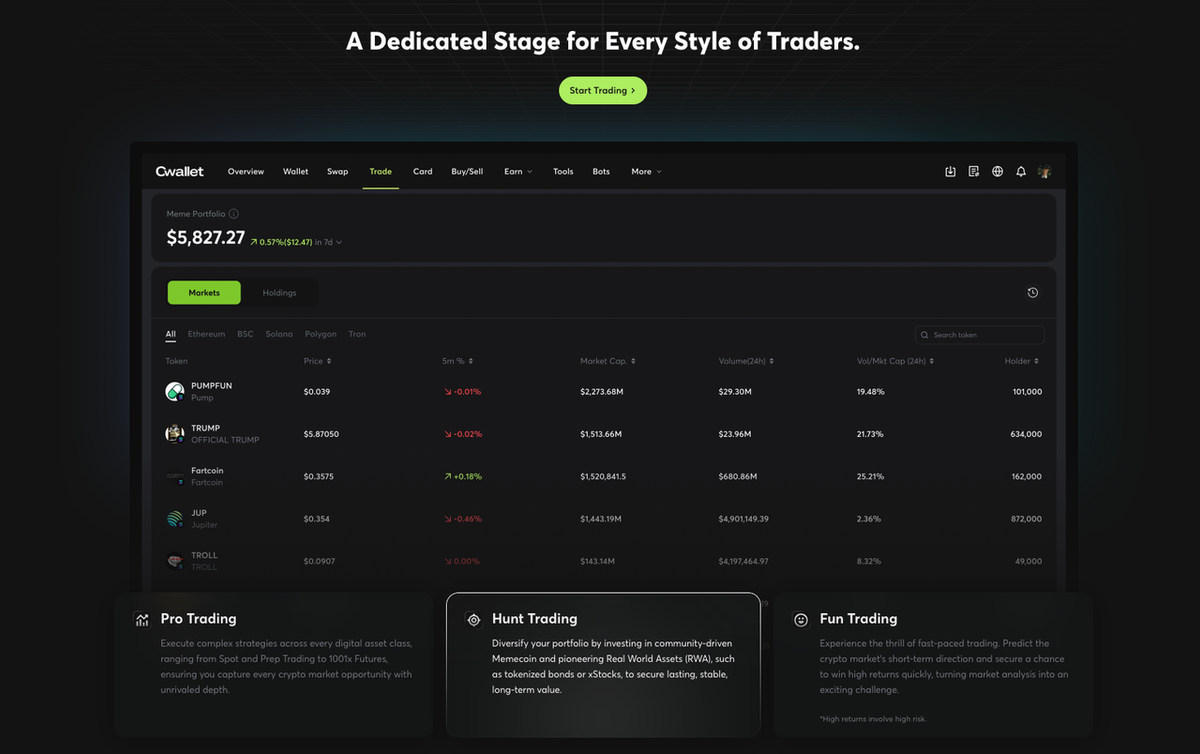Open the download icon in header
Screen dimensions: 1200x754
950,172
